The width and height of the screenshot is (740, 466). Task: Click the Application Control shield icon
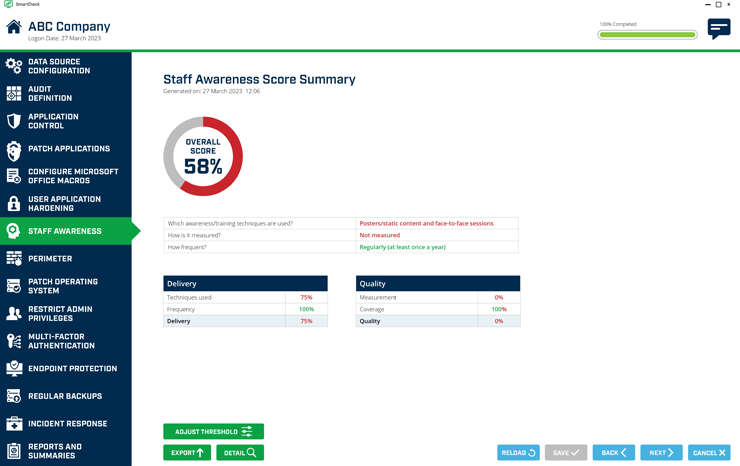14,121
